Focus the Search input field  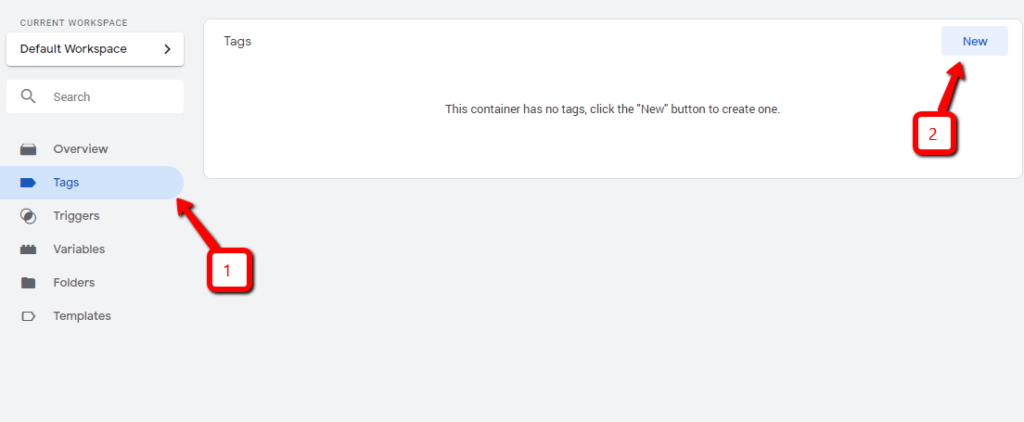click(110, 97)
